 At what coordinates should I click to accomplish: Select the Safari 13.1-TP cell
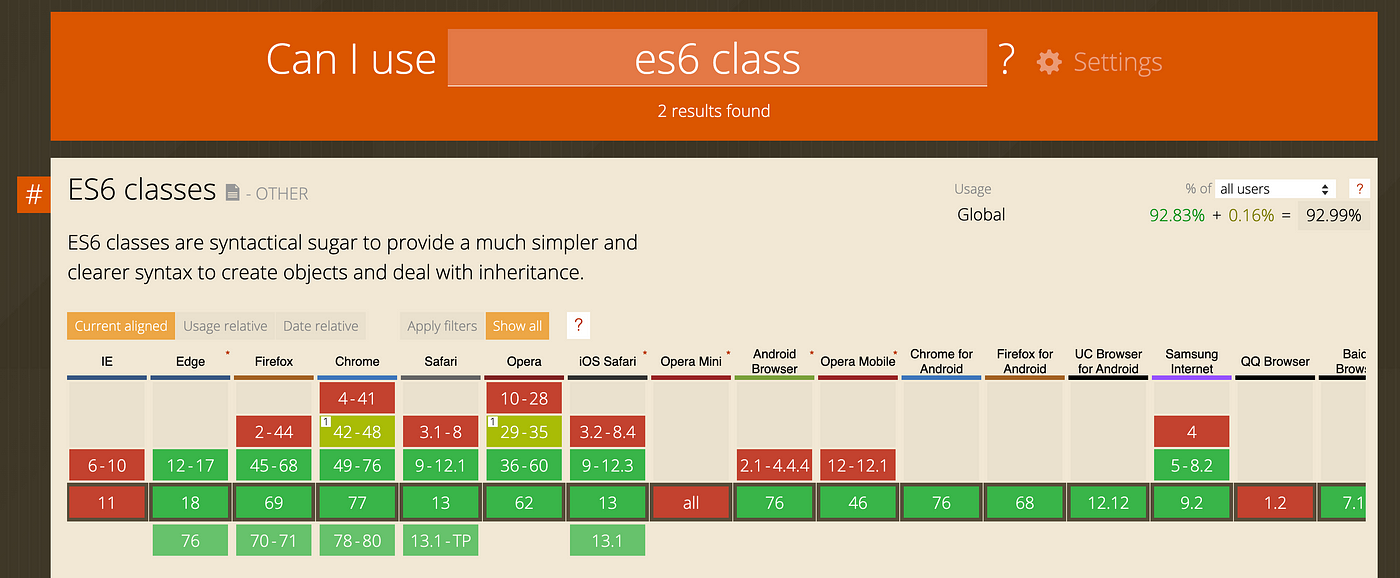pos(441,541)
